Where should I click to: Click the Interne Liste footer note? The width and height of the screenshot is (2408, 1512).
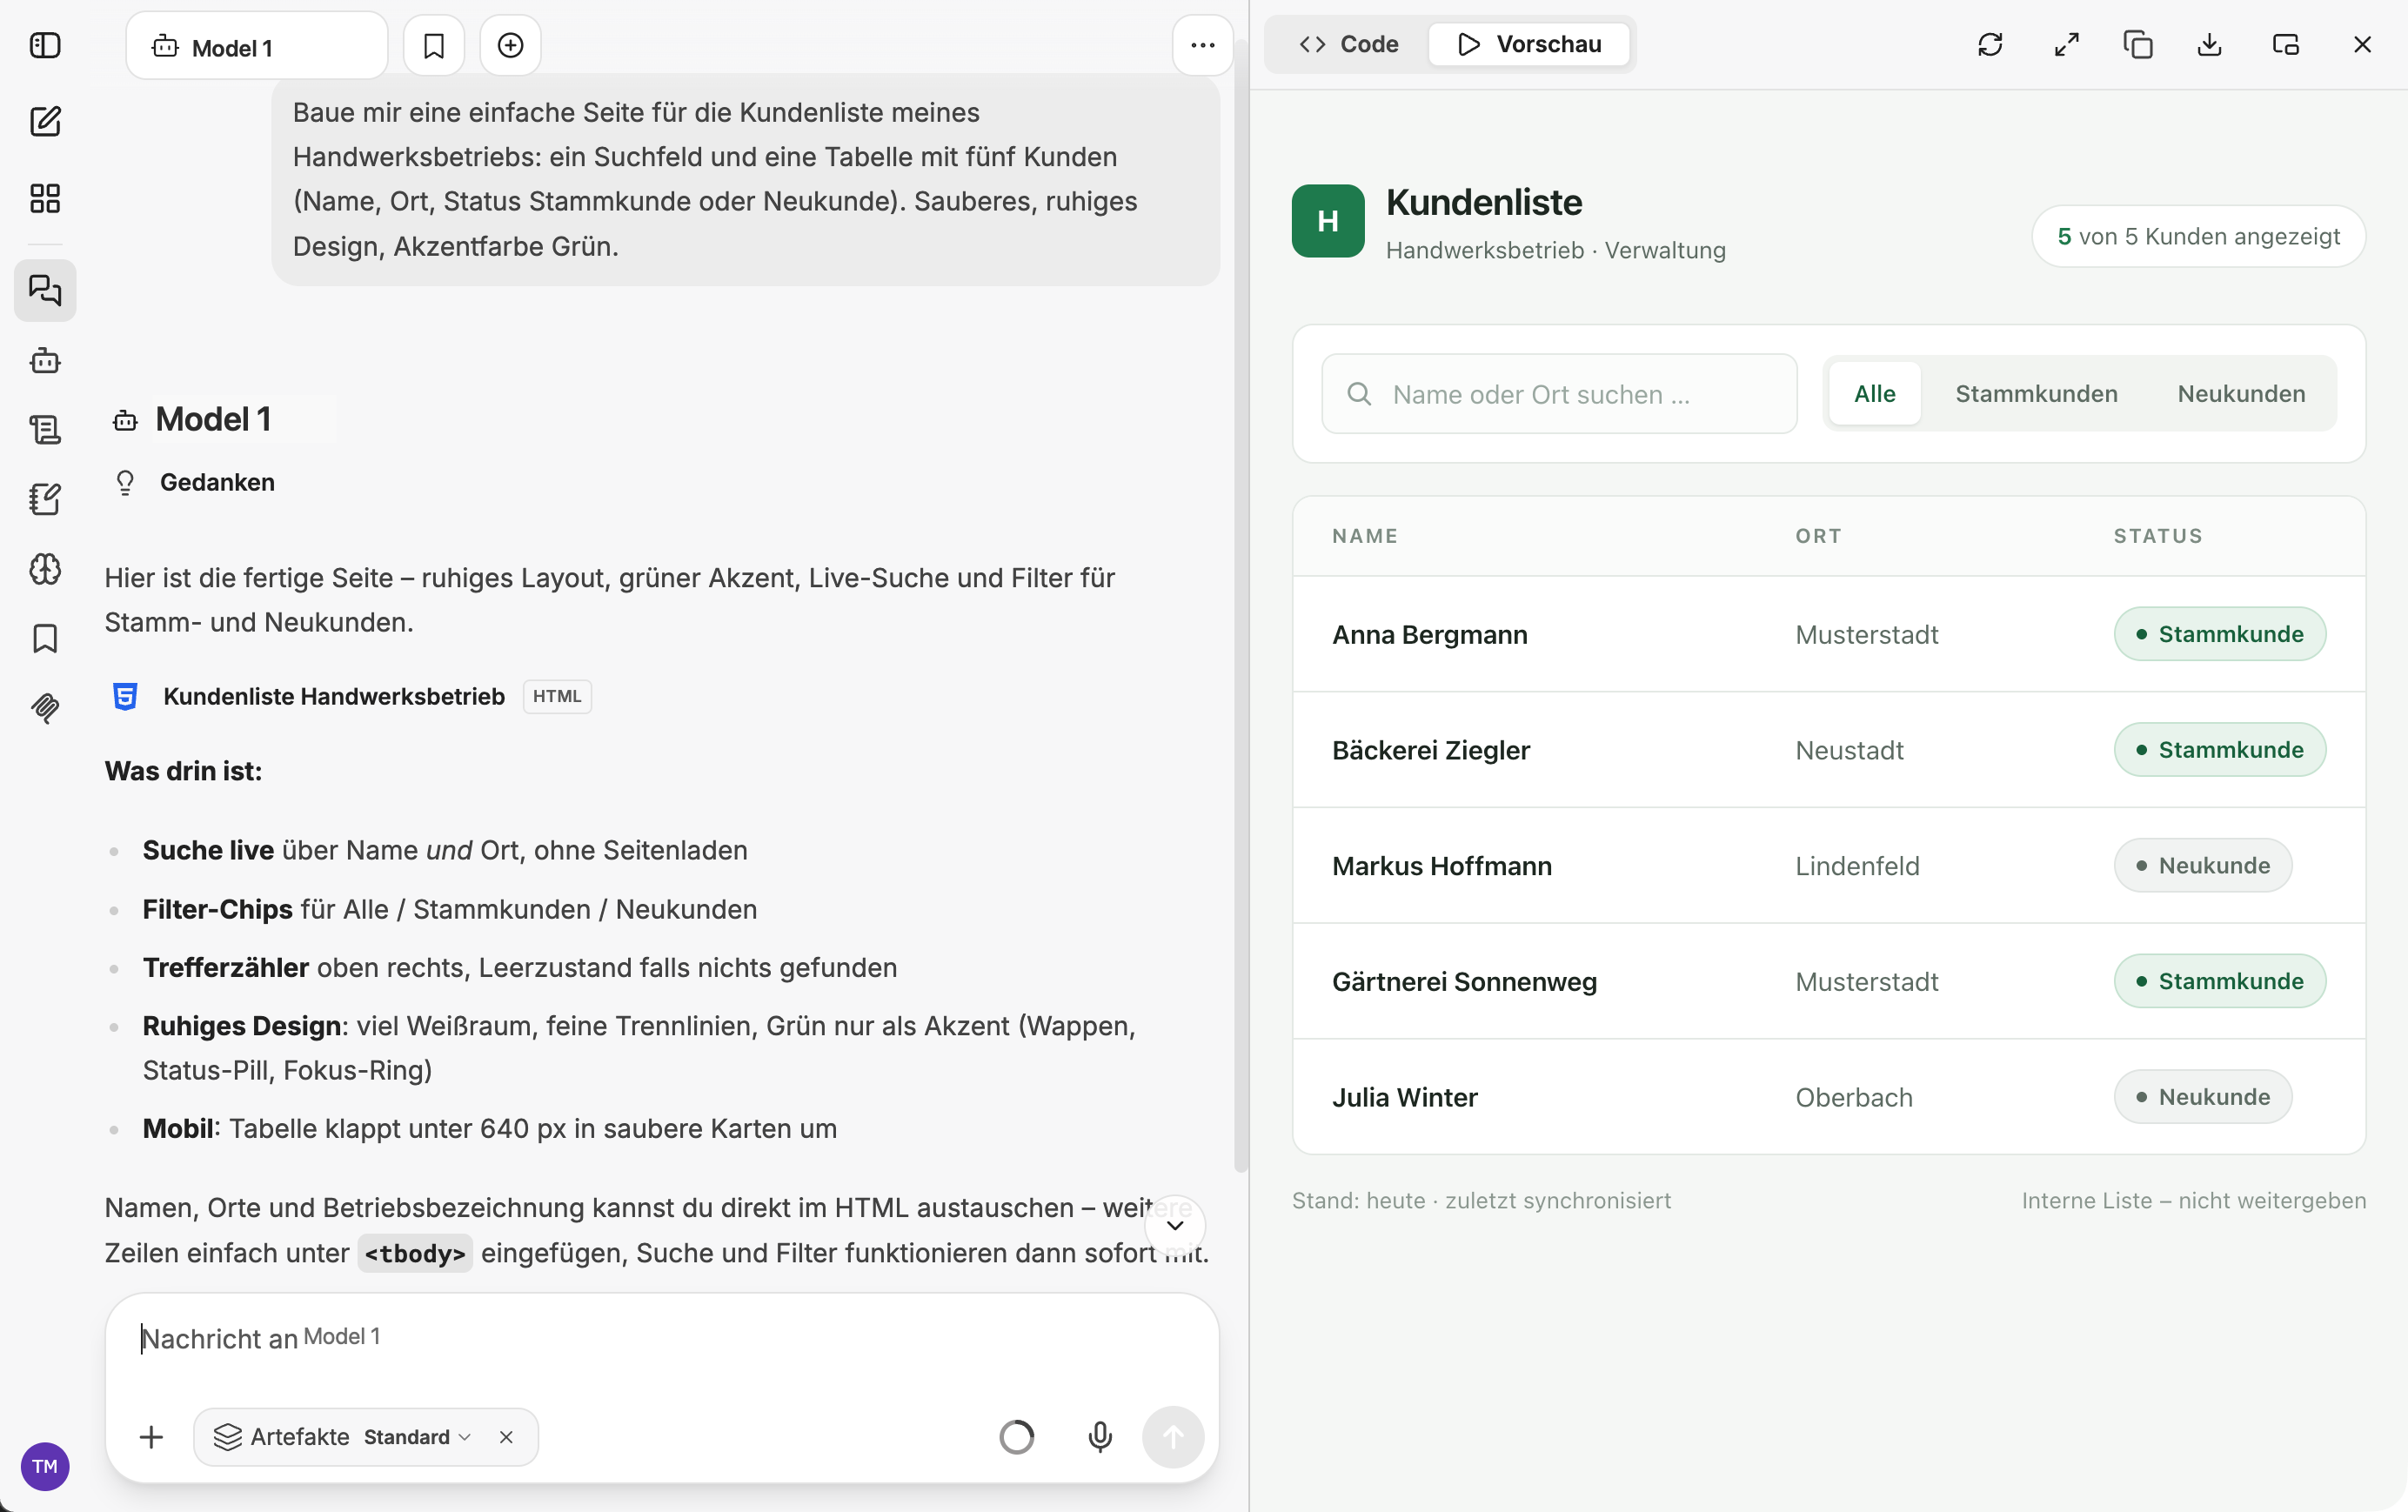(2193, 1200)
